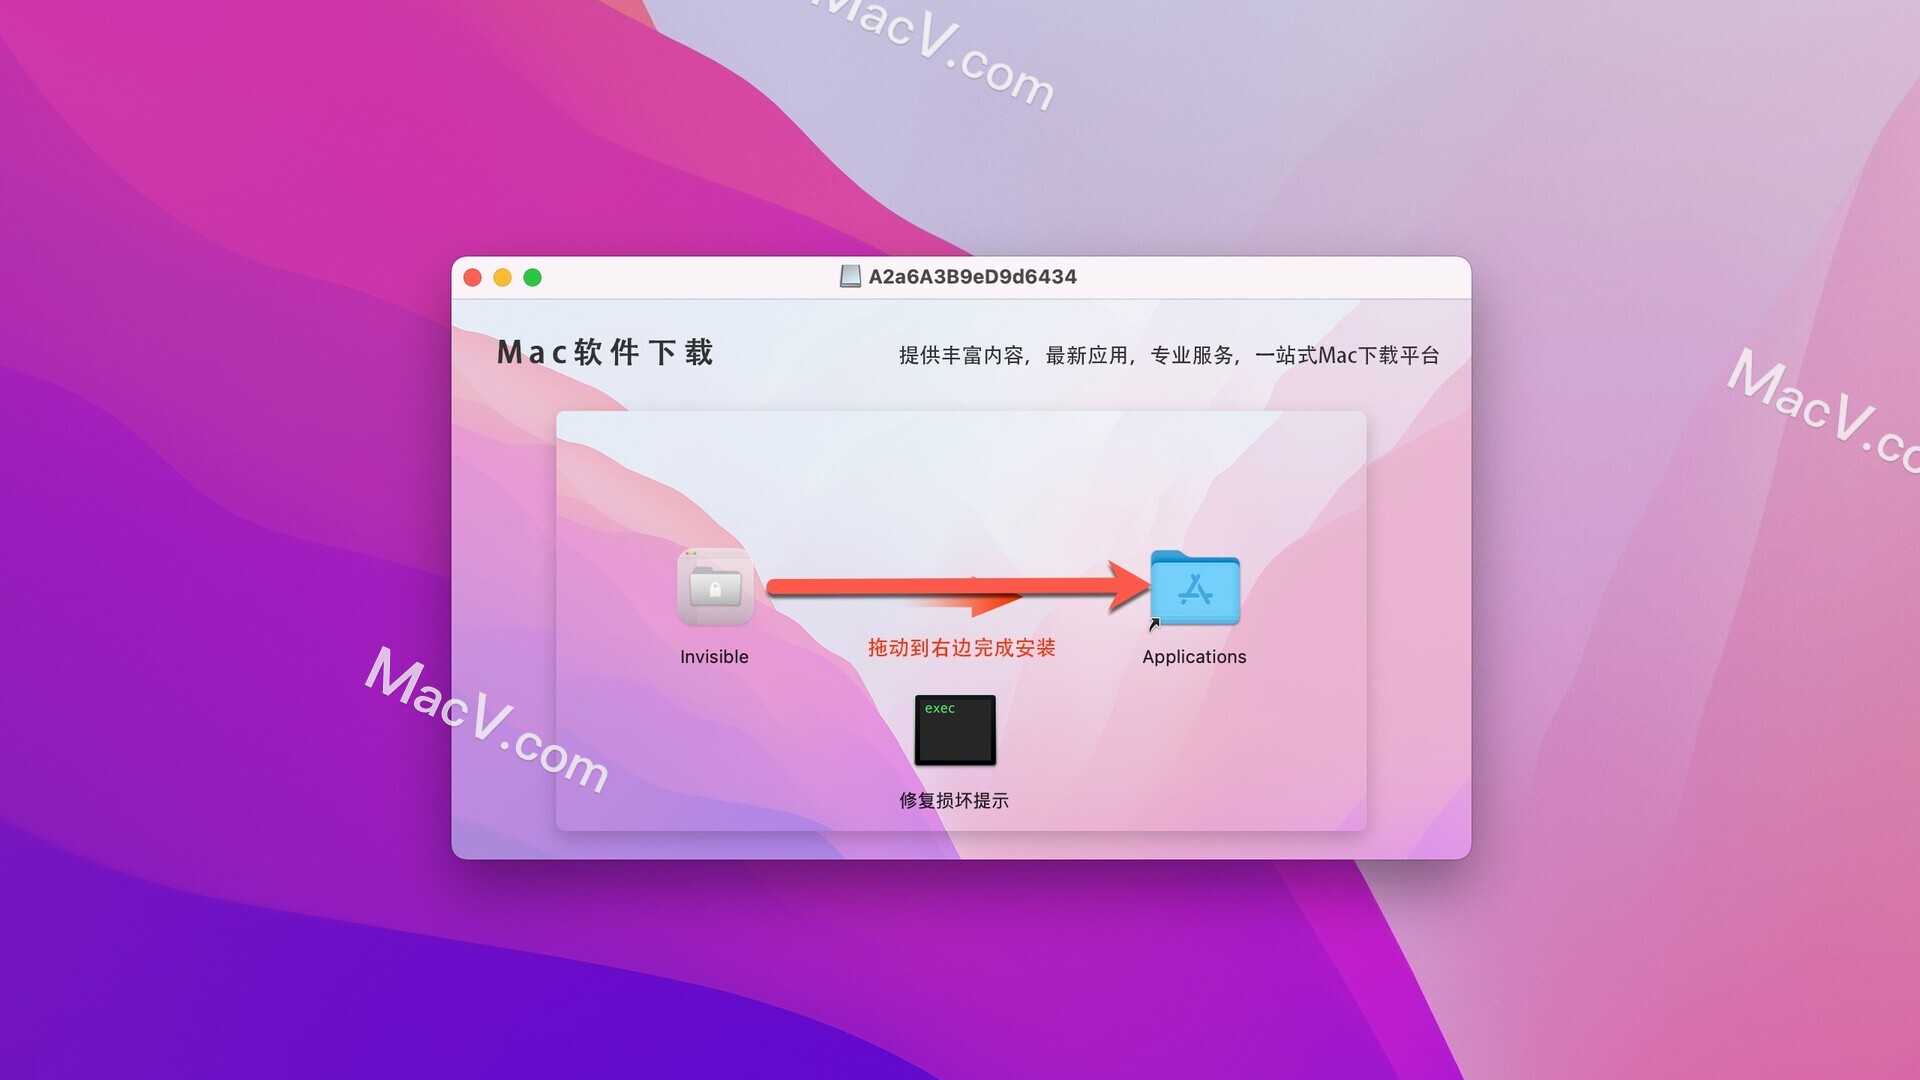This screenshot has width=1920, height=1080.
Task: Select 提供丰富内容 platform description text
Action: [x=1166, y=353]
